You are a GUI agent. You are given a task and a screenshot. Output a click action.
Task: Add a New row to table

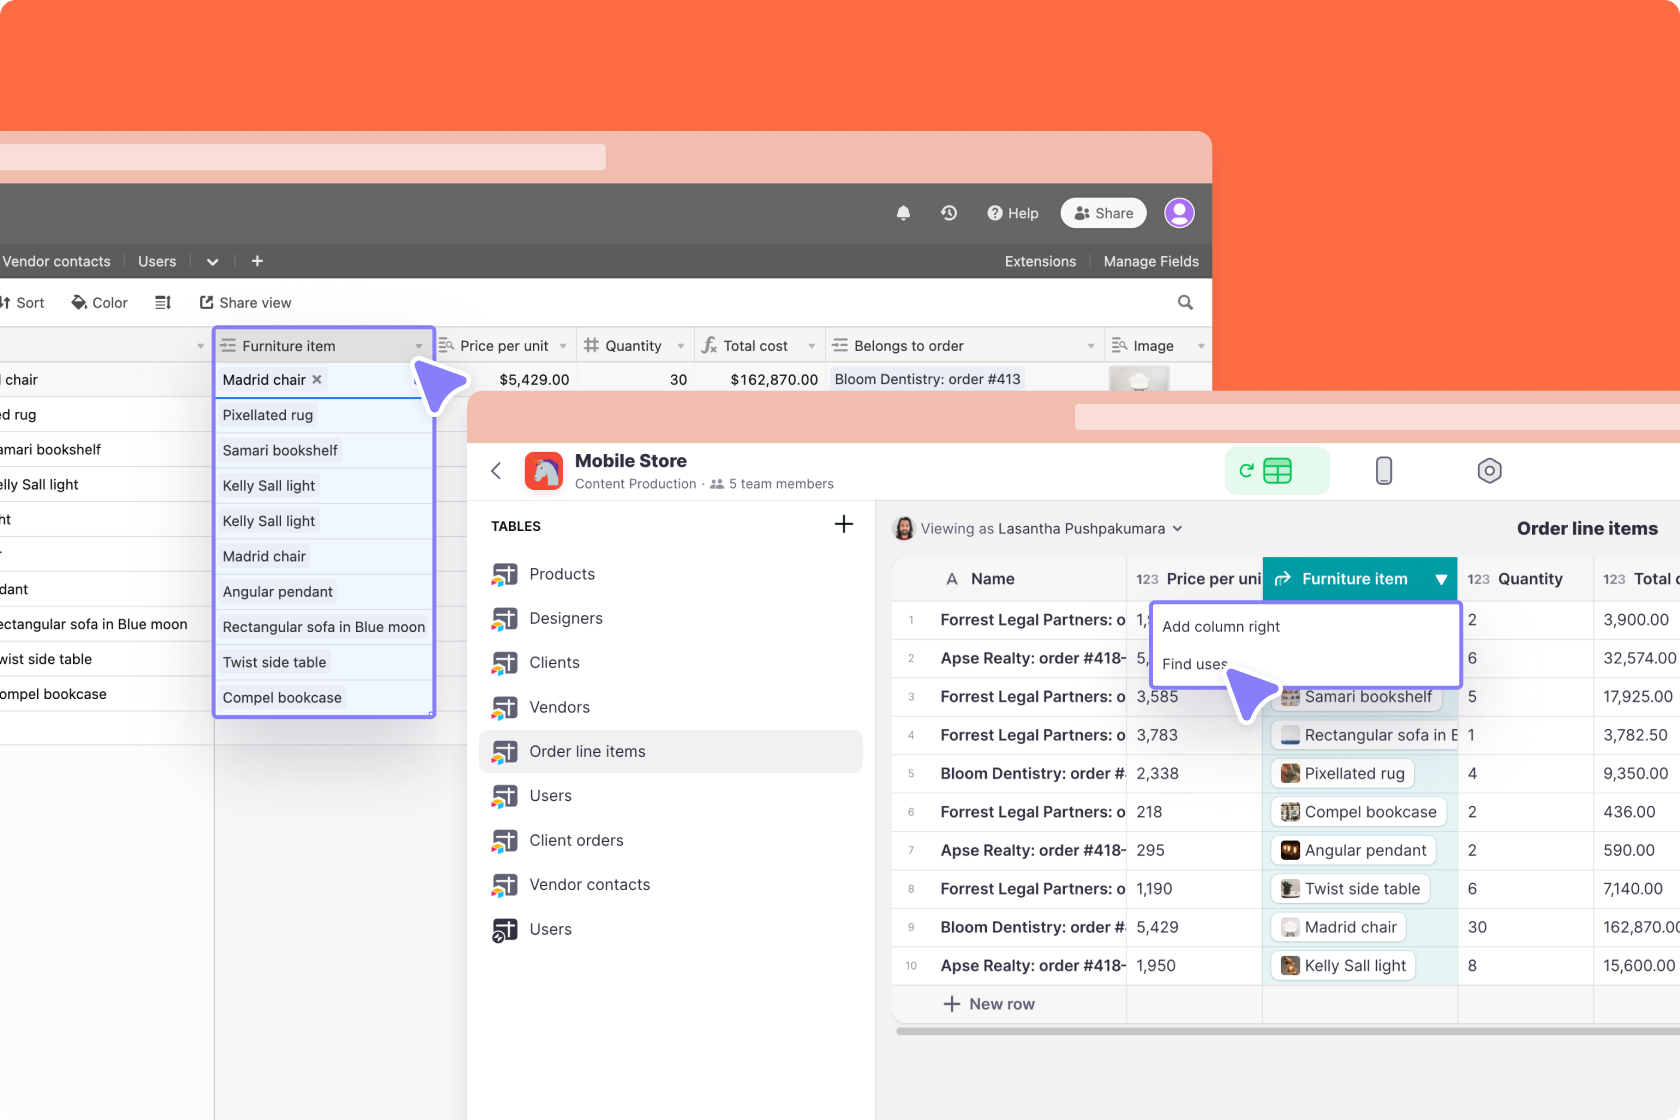(x=989, y=1004)
